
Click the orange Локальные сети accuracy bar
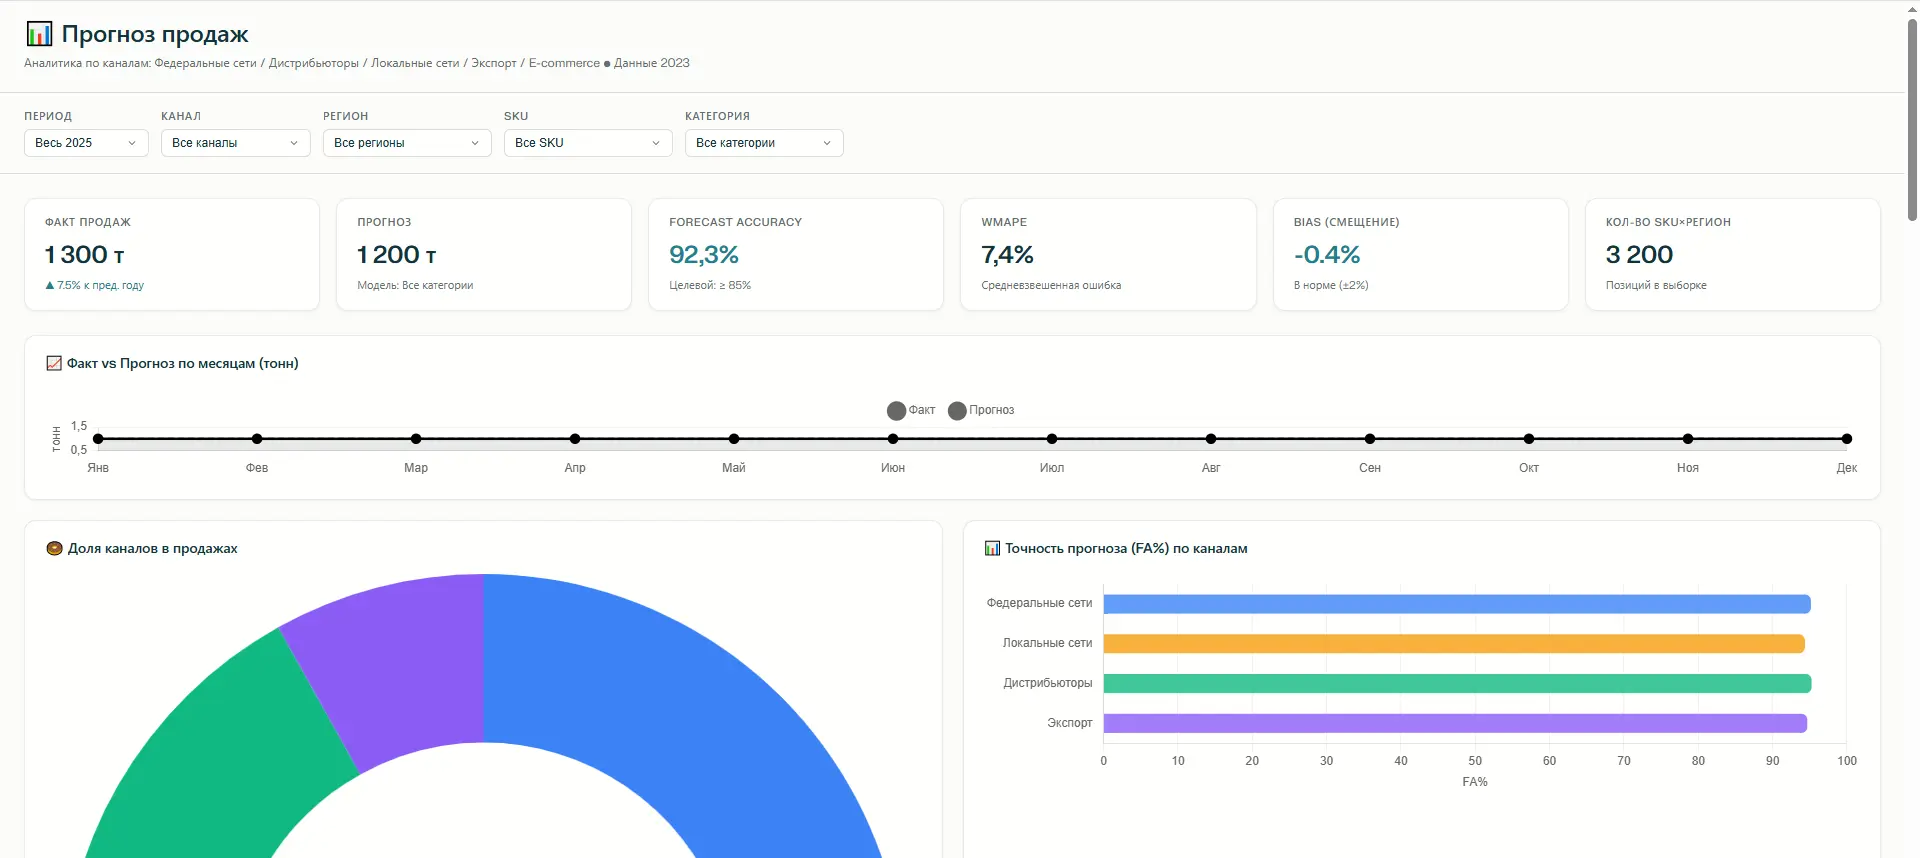coord(1454,644)
